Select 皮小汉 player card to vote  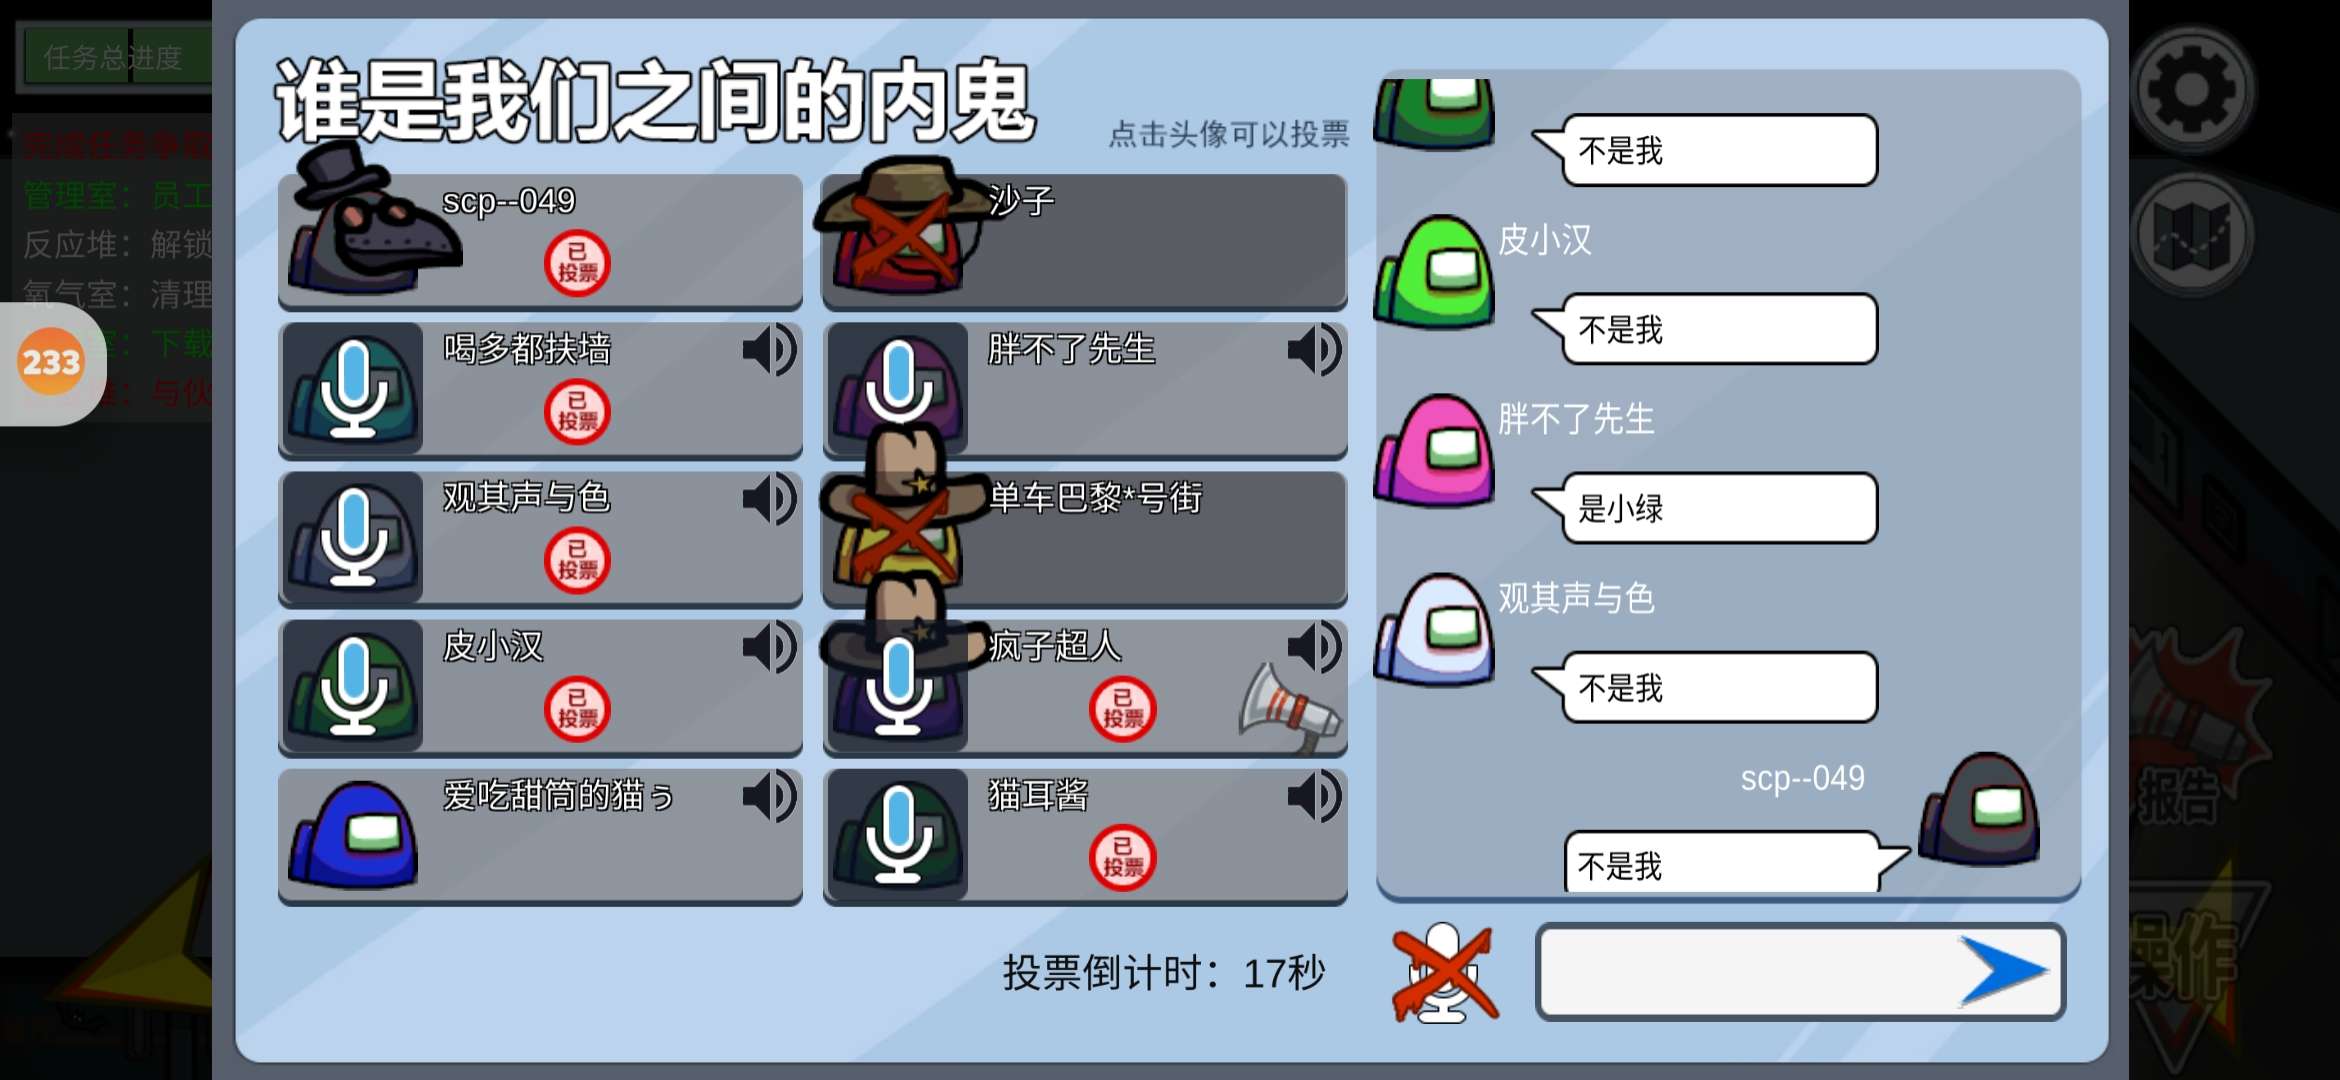point(540,686)
